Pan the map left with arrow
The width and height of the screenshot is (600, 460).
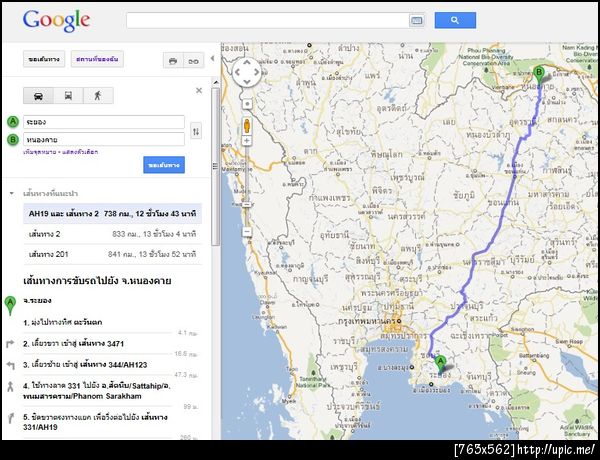tap(237, 72)
